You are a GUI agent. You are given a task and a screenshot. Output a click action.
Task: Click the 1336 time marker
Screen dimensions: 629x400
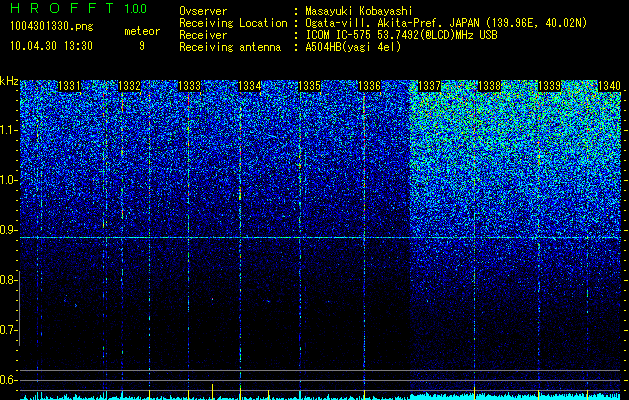pos(369,86)
